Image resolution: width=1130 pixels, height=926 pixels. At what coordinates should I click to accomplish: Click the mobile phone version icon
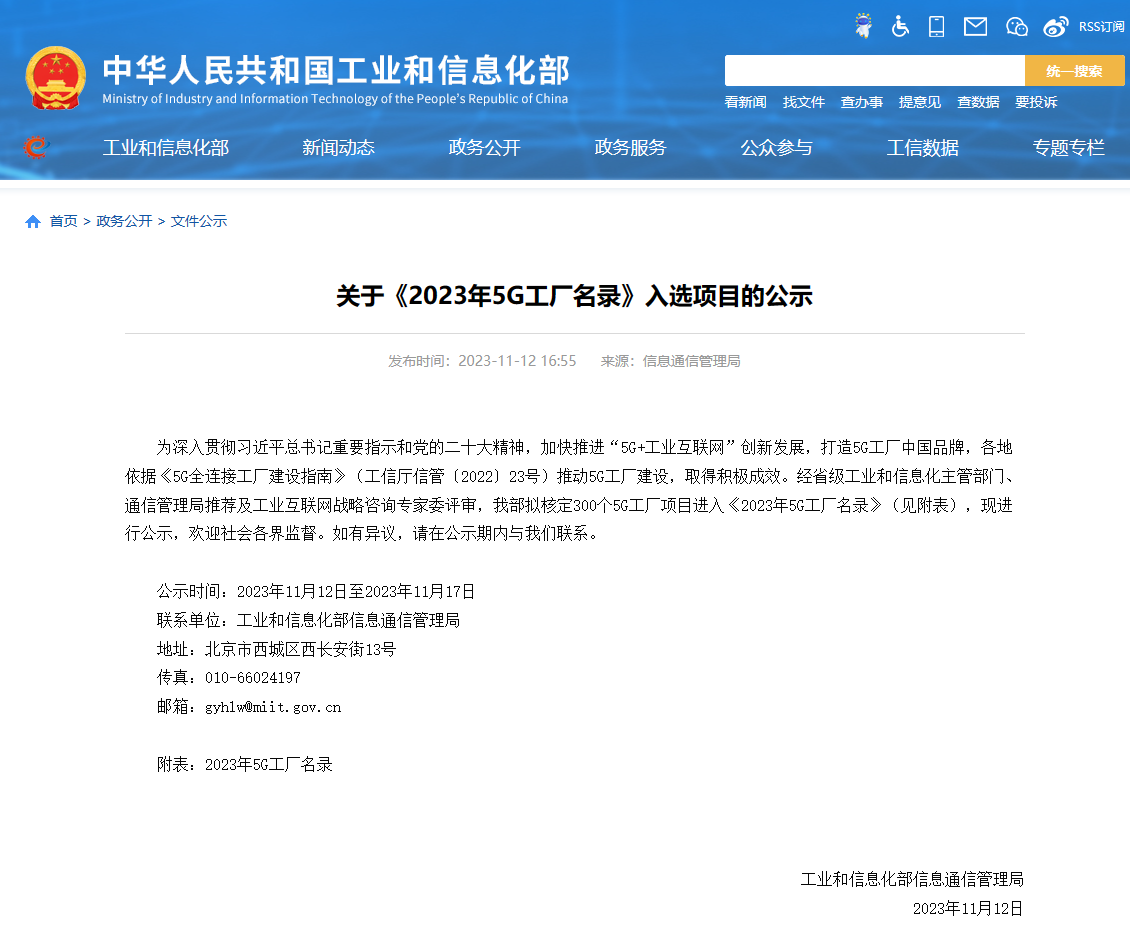coord(936,26)
